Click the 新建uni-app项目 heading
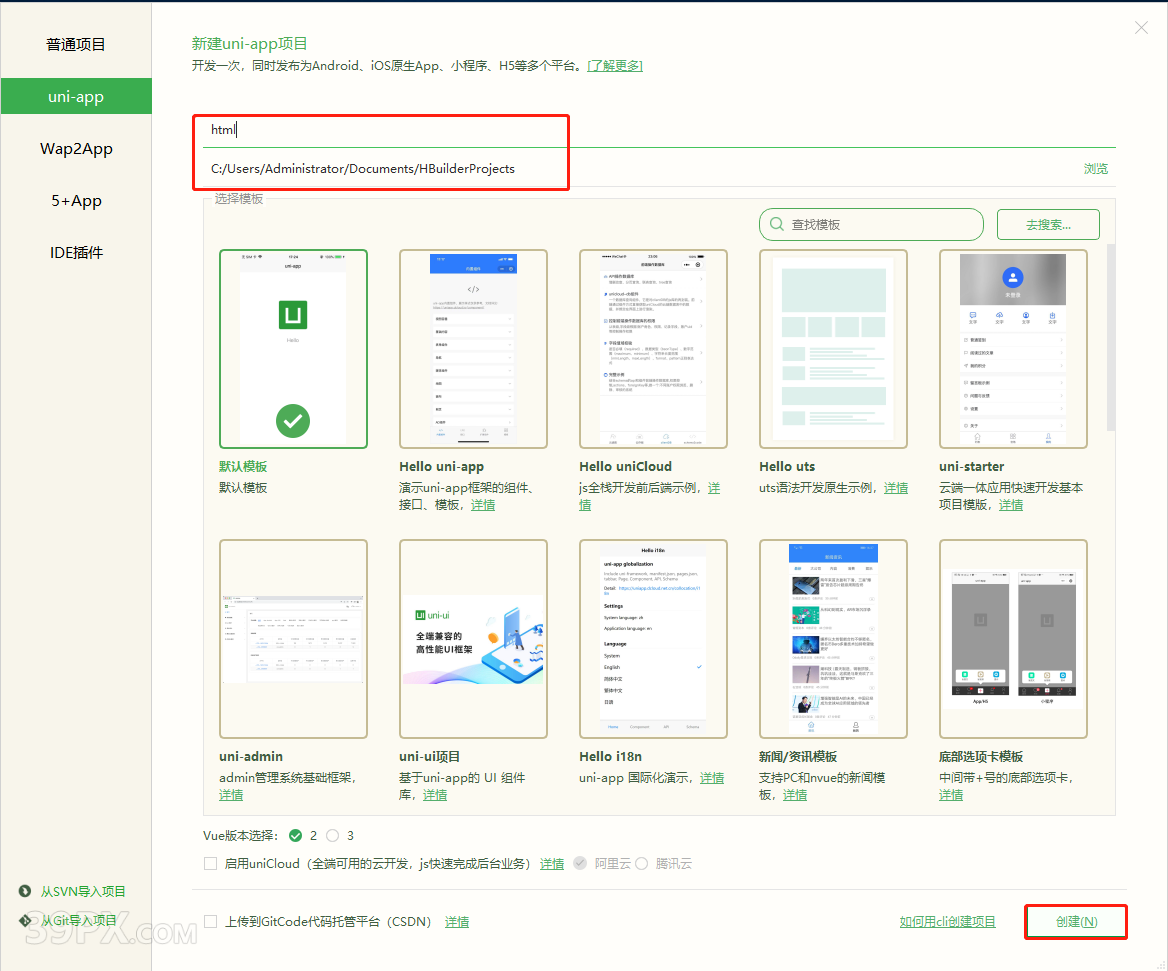The width and height of the screenshot is (1168, 971). [250, 43]
